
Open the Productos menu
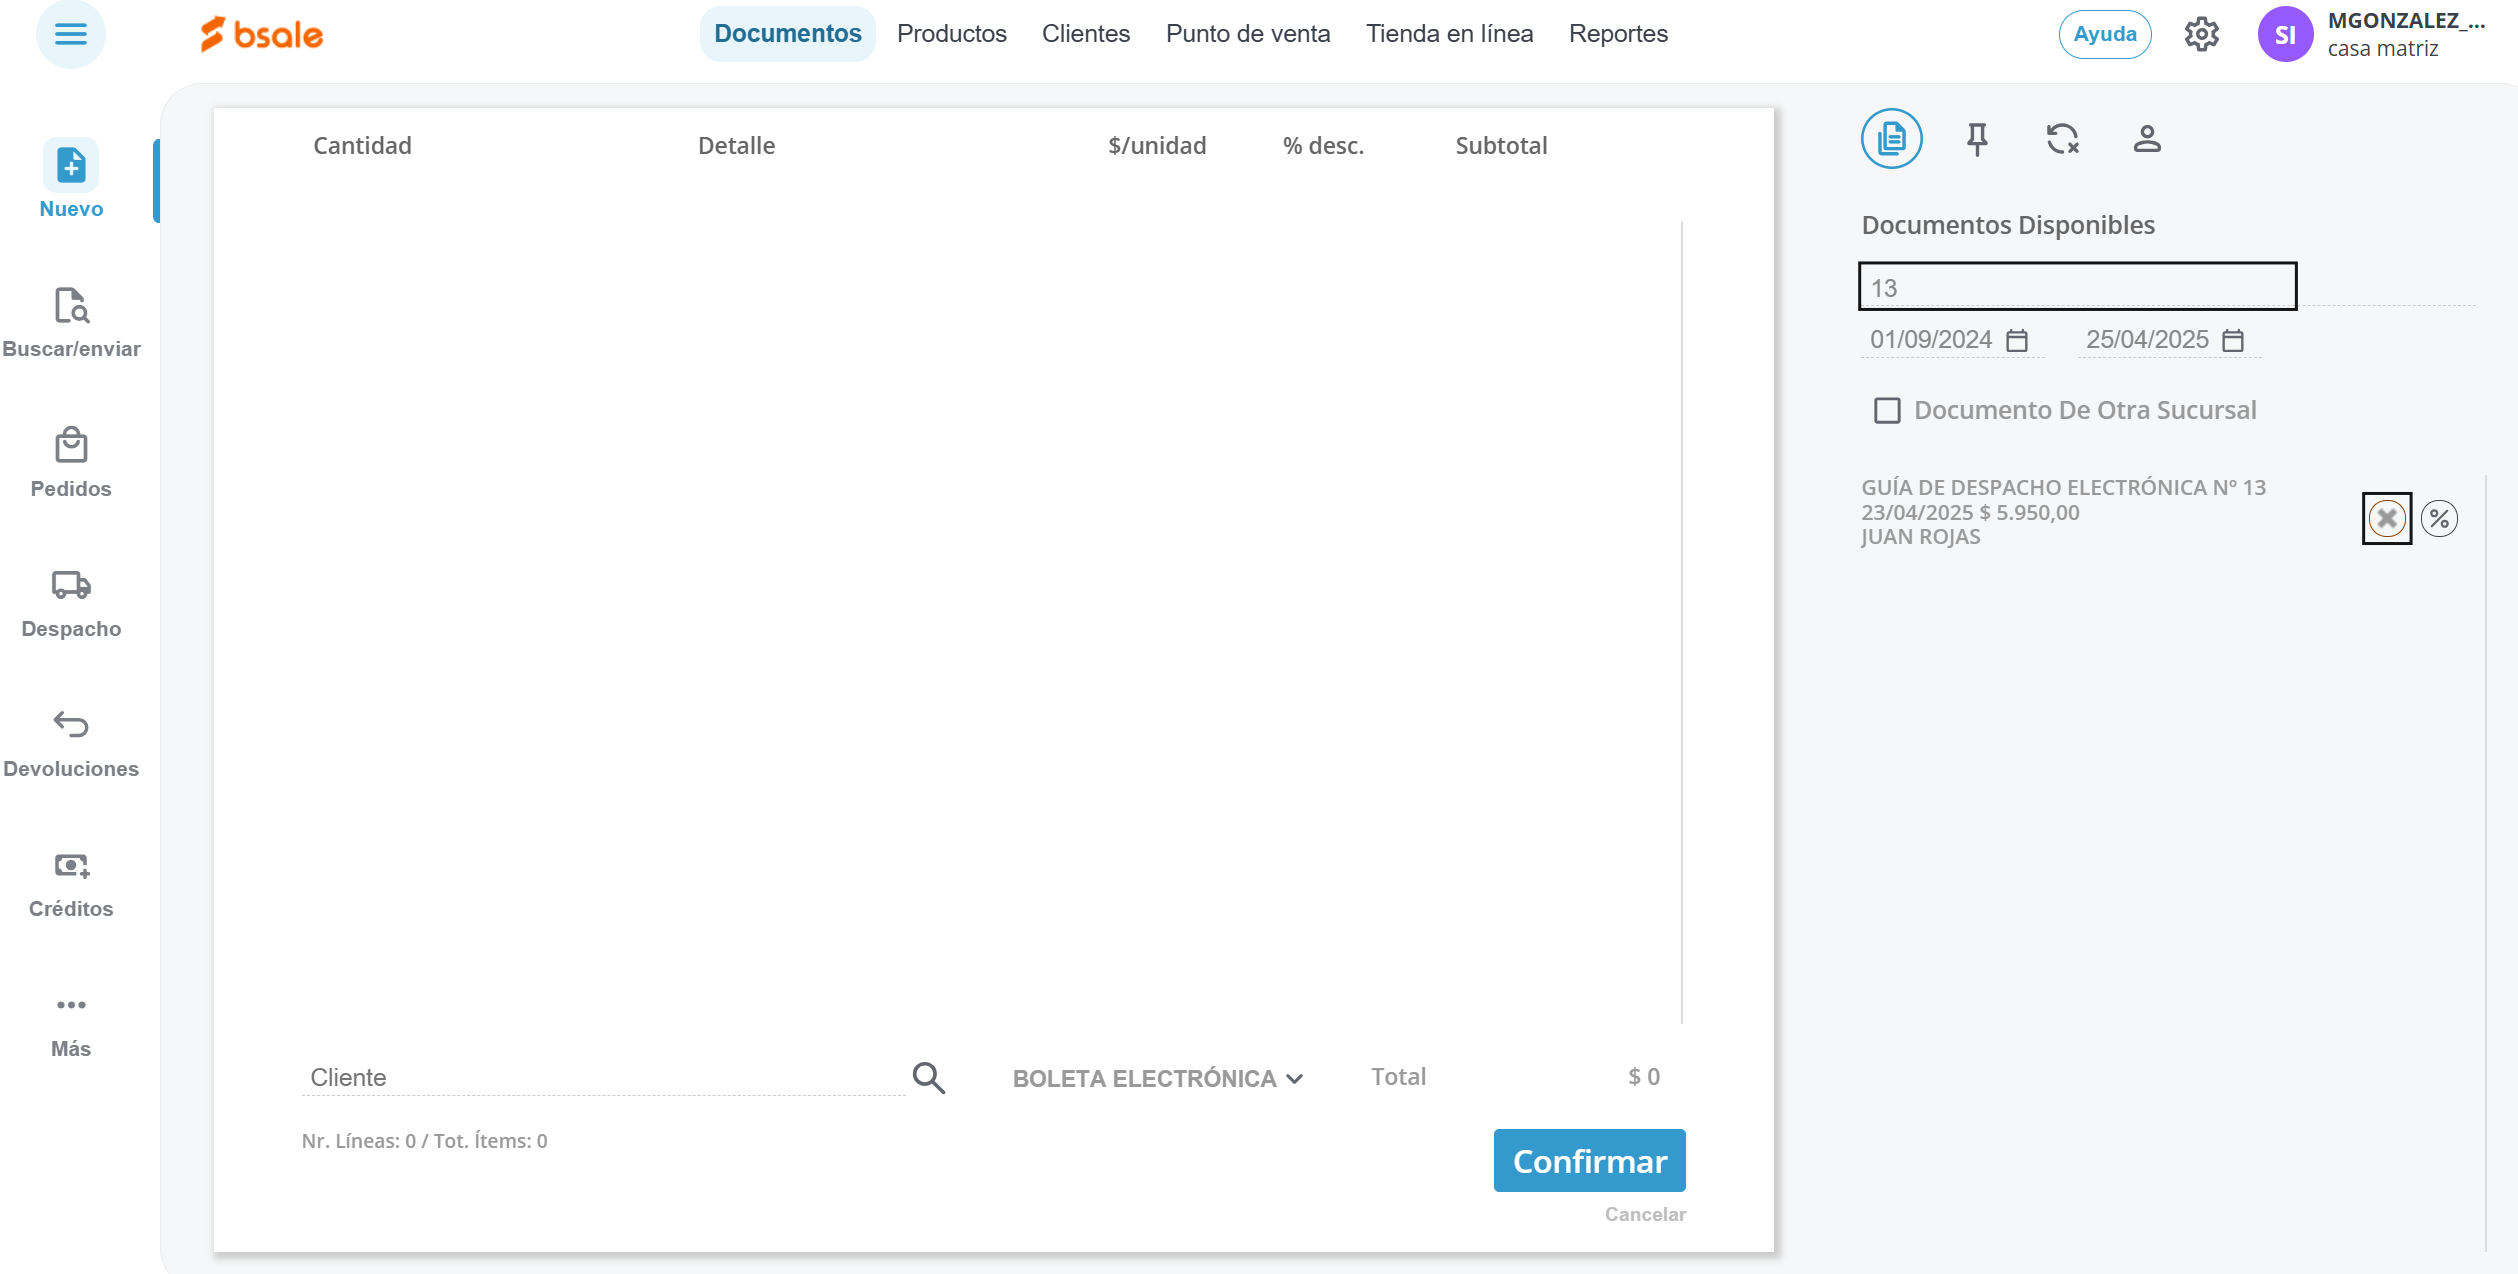click(951, 34)
